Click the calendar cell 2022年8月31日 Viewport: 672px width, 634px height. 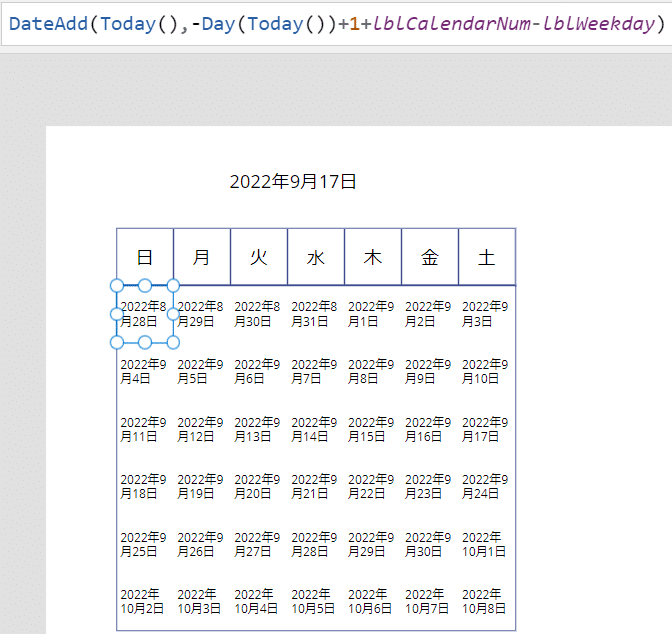point(316,314)
